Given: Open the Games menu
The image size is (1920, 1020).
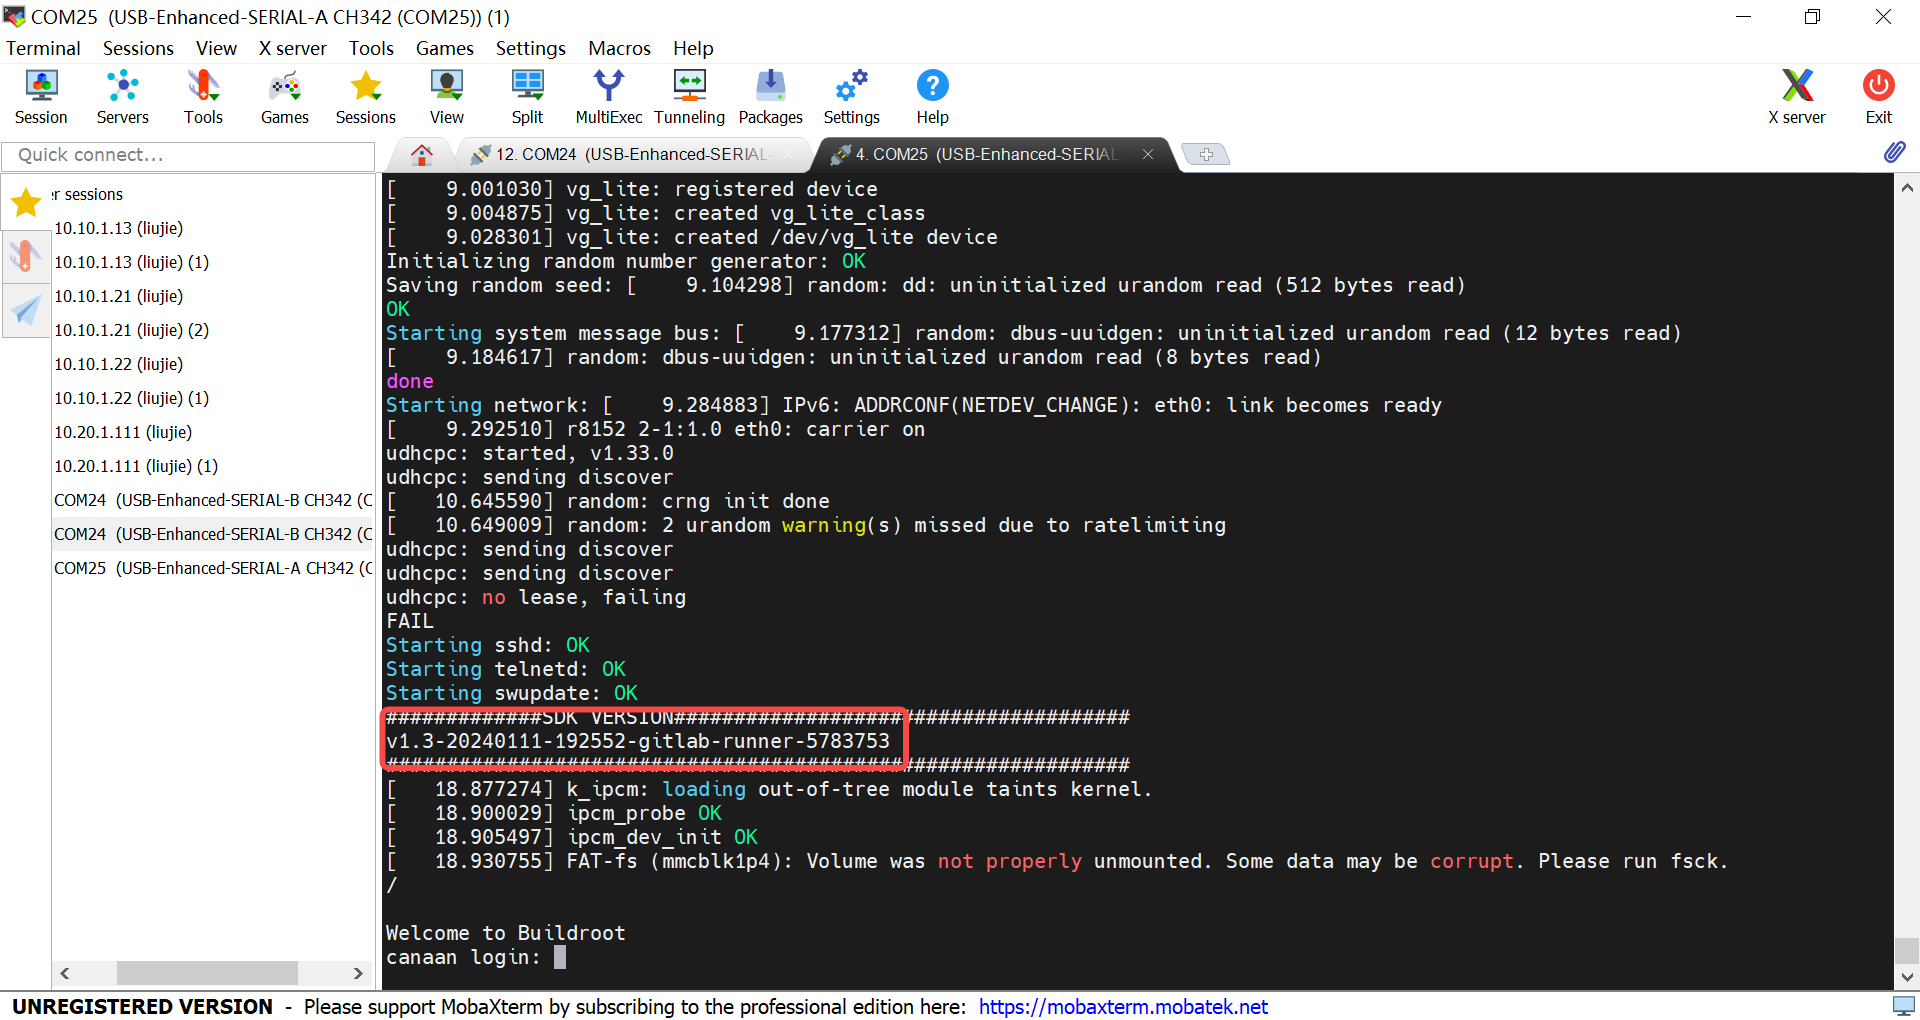Looking at the screenshot, I should 444,48.
